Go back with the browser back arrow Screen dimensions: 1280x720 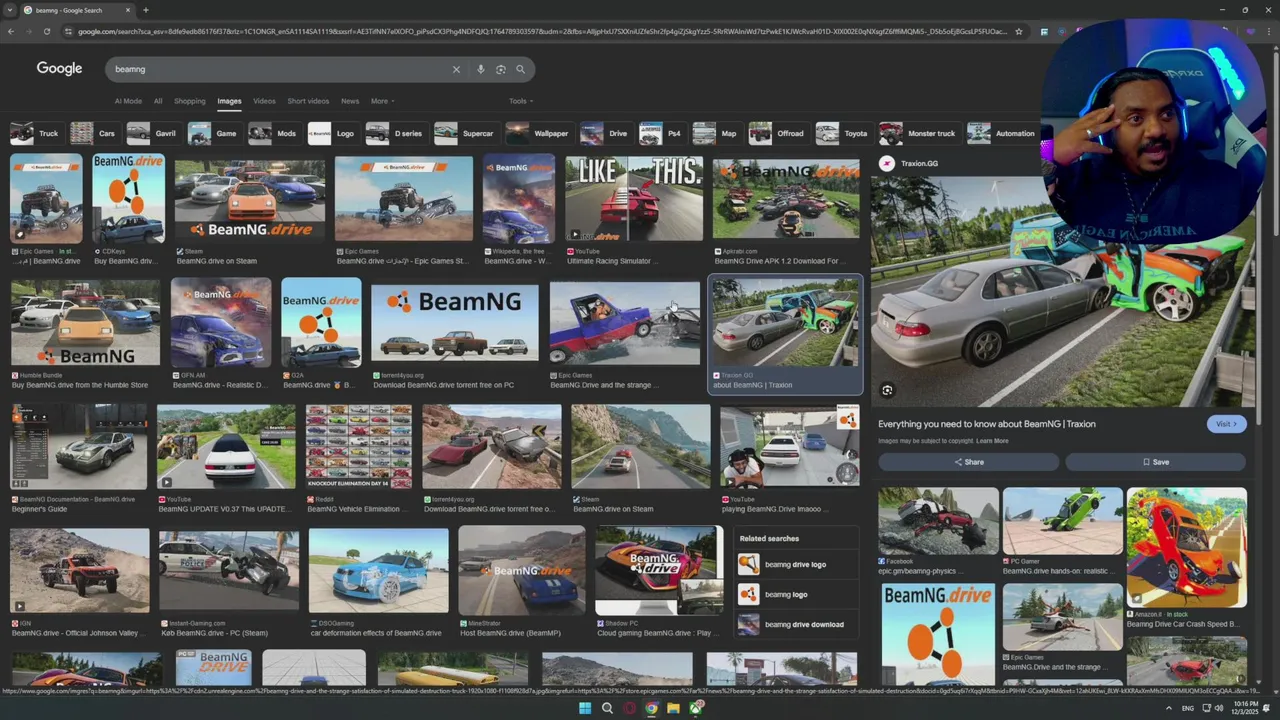[x=11, y=31]
